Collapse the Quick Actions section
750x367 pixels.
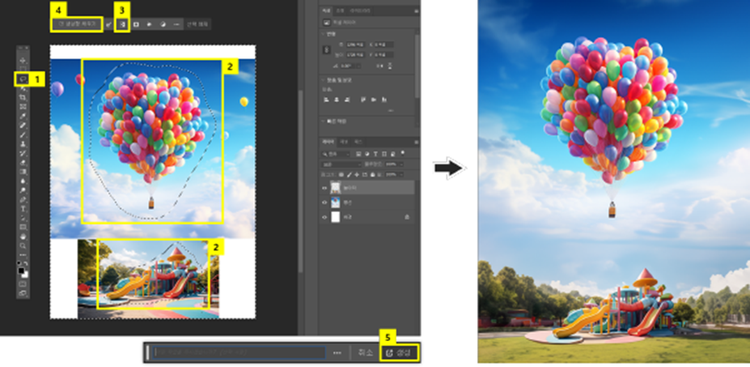click(x=322, y=121)
